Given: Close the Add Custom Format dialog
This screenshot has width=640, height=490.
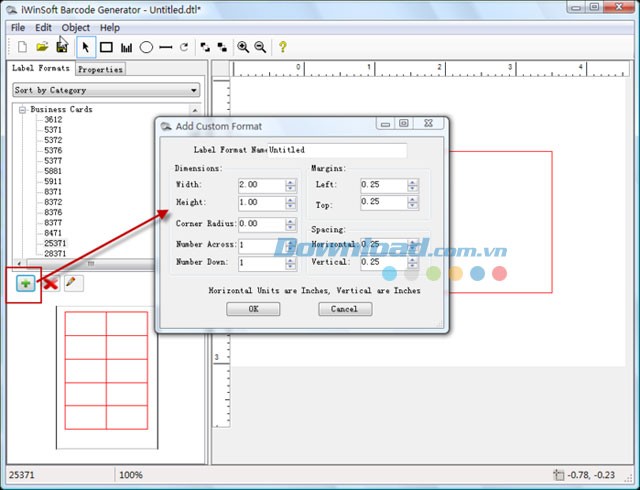Looking at the screenshot, I should [x=428, y=123].
